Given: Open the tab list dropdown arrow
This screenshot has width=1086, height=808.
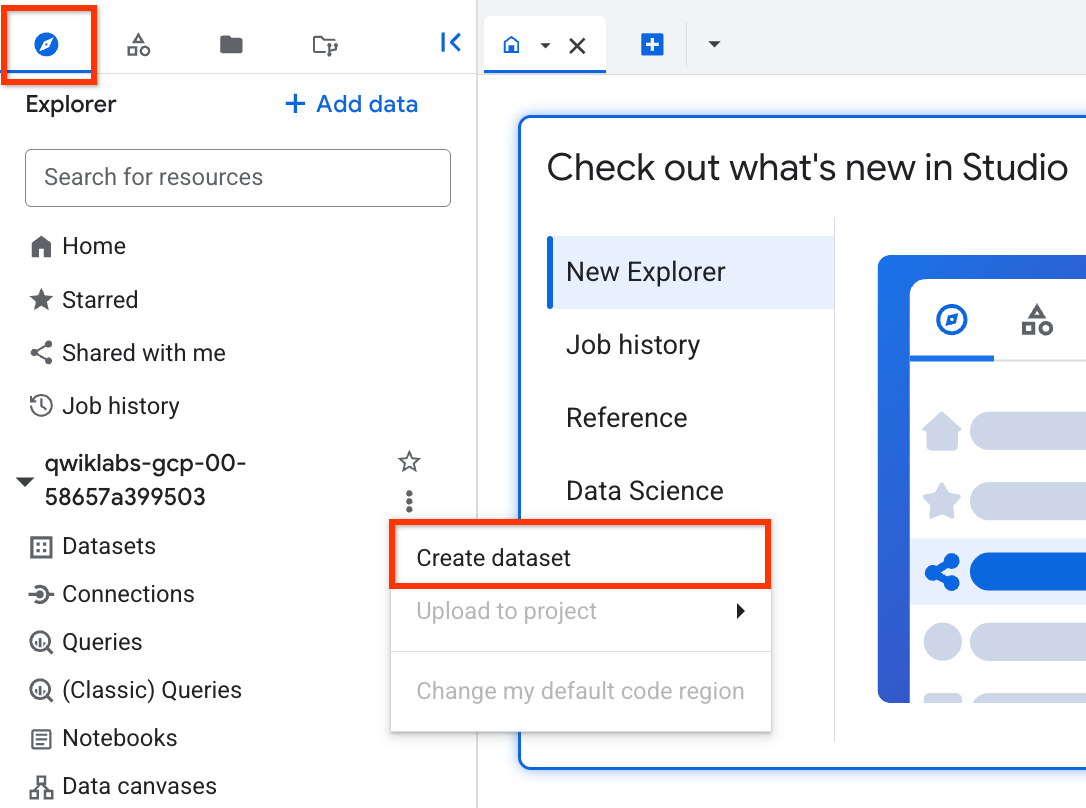Looking at the screenshot, I should click(x=713, y=45).
